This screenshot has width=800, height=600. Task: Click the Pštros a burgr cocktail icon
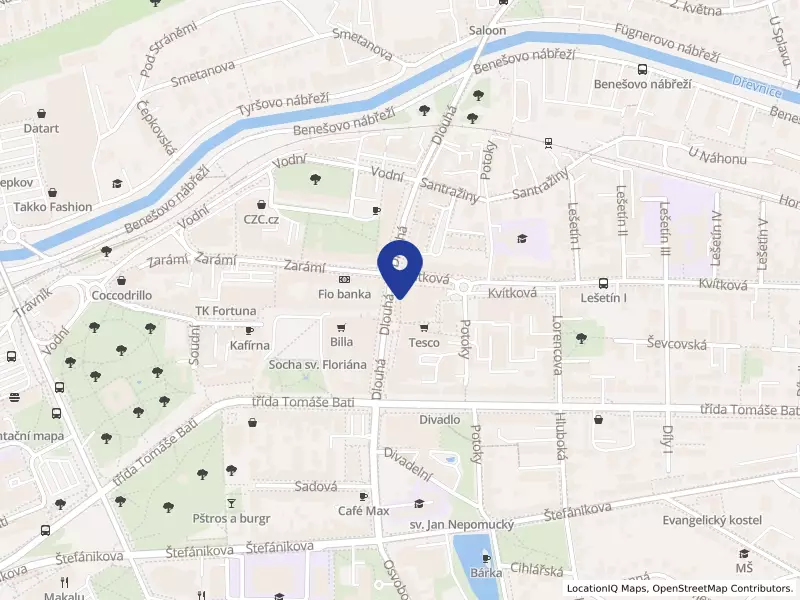[231, 503]
